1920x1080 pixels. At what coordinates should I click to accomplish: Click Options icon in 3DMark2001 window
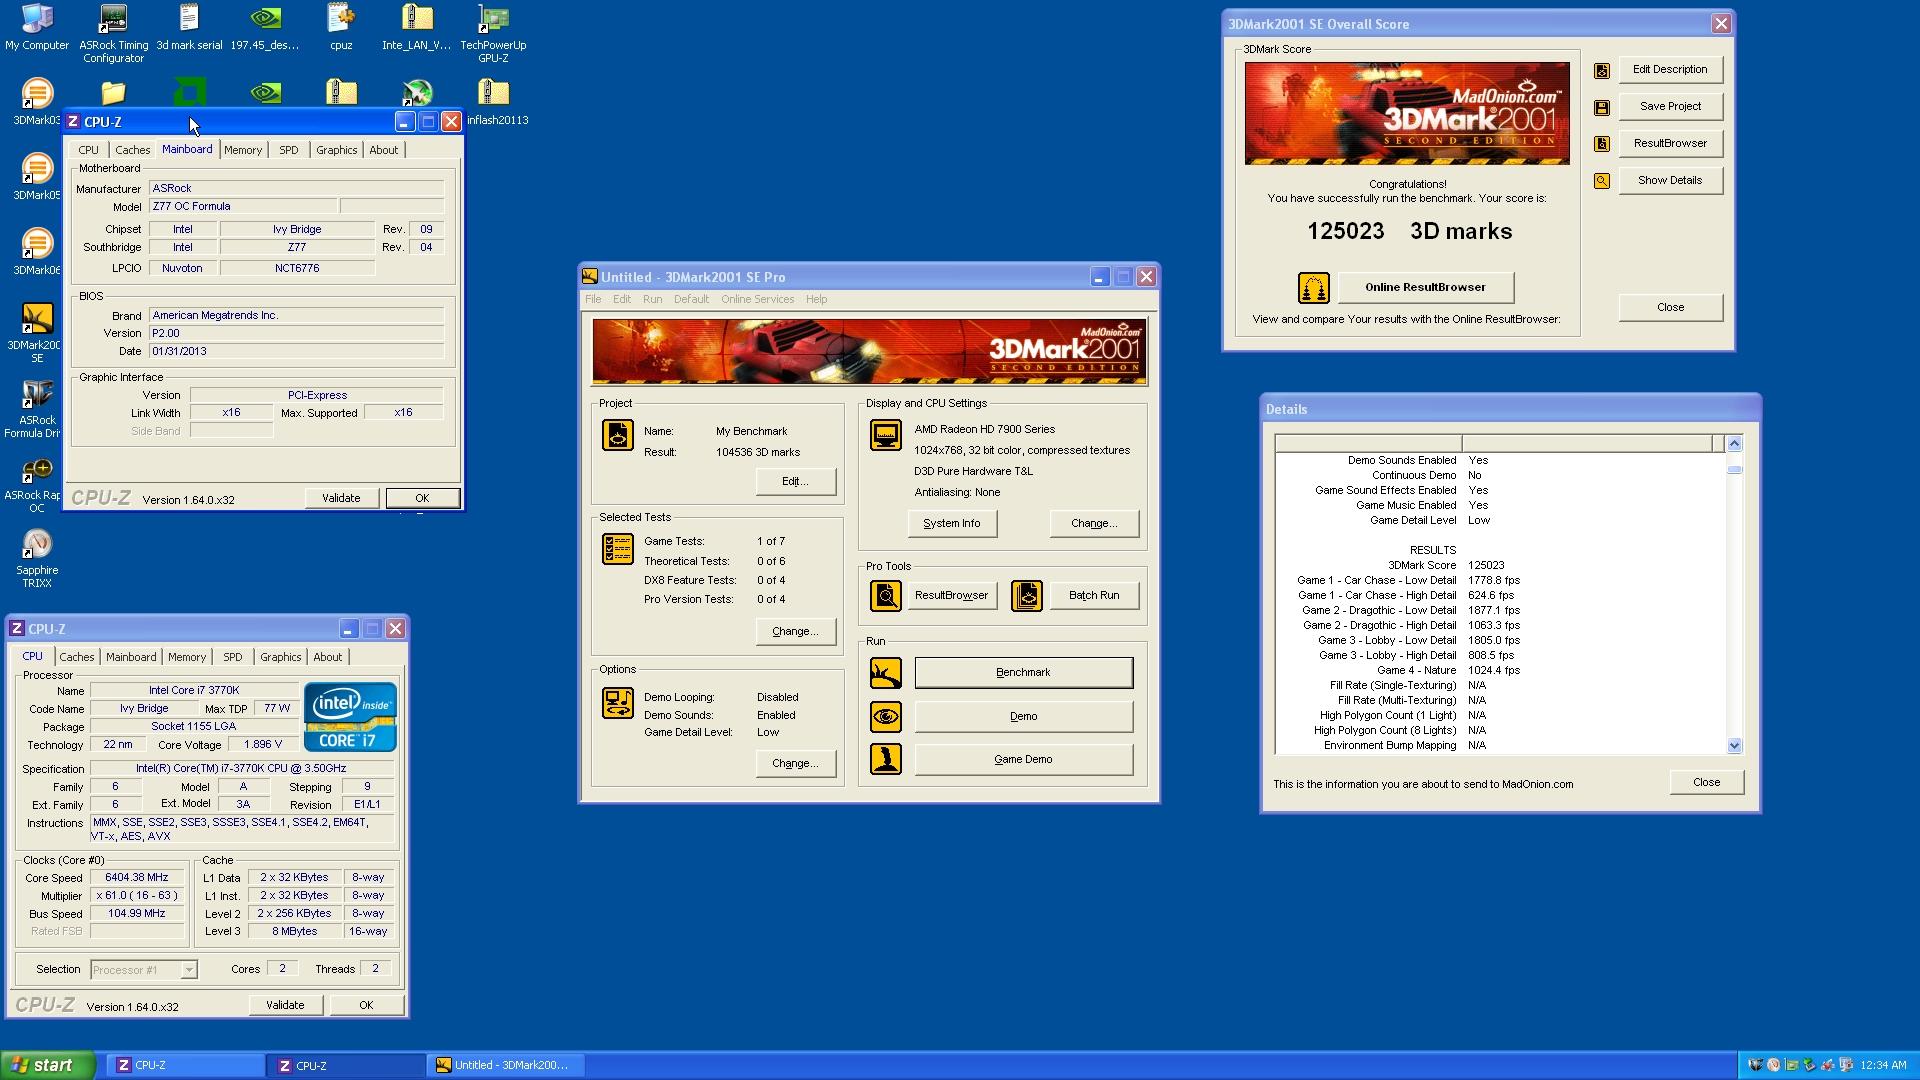(618, 703)
